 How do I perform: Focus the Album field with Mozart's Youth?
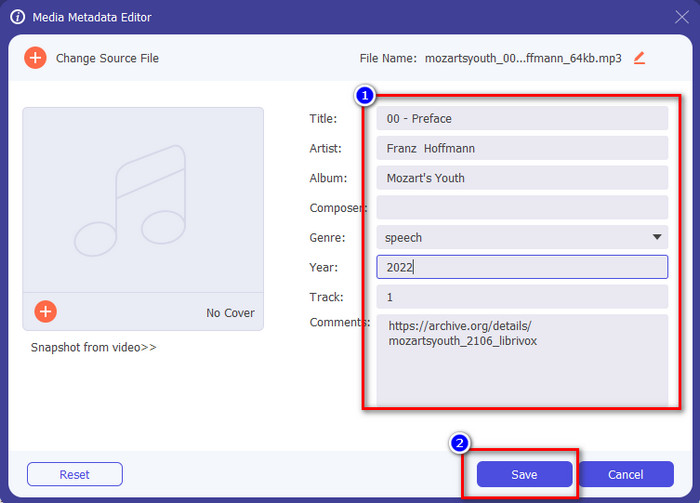point(522,178)
